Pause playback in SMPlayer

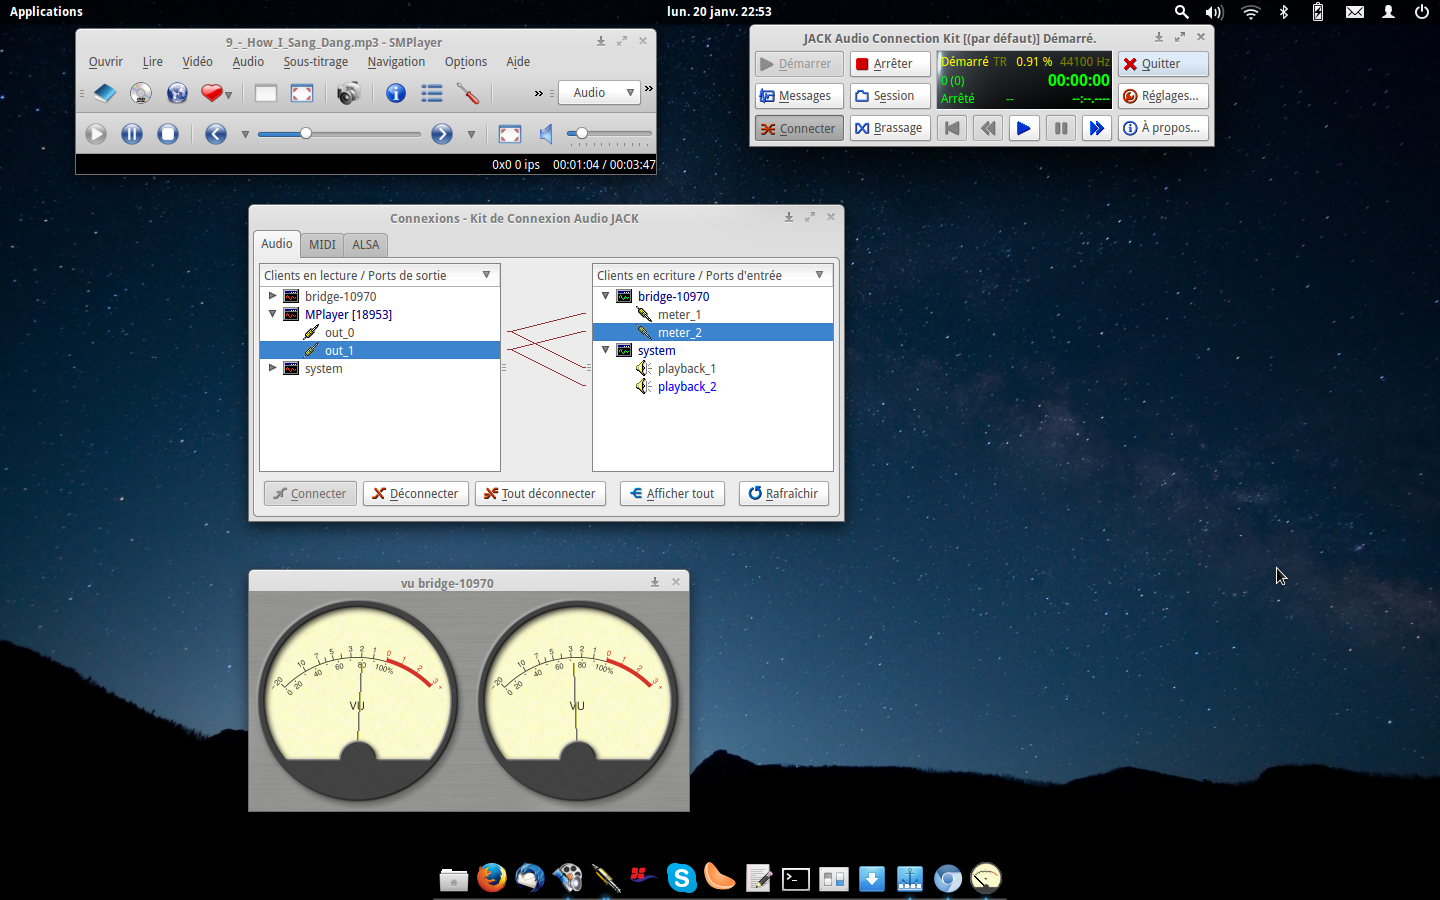click(132, 134)
